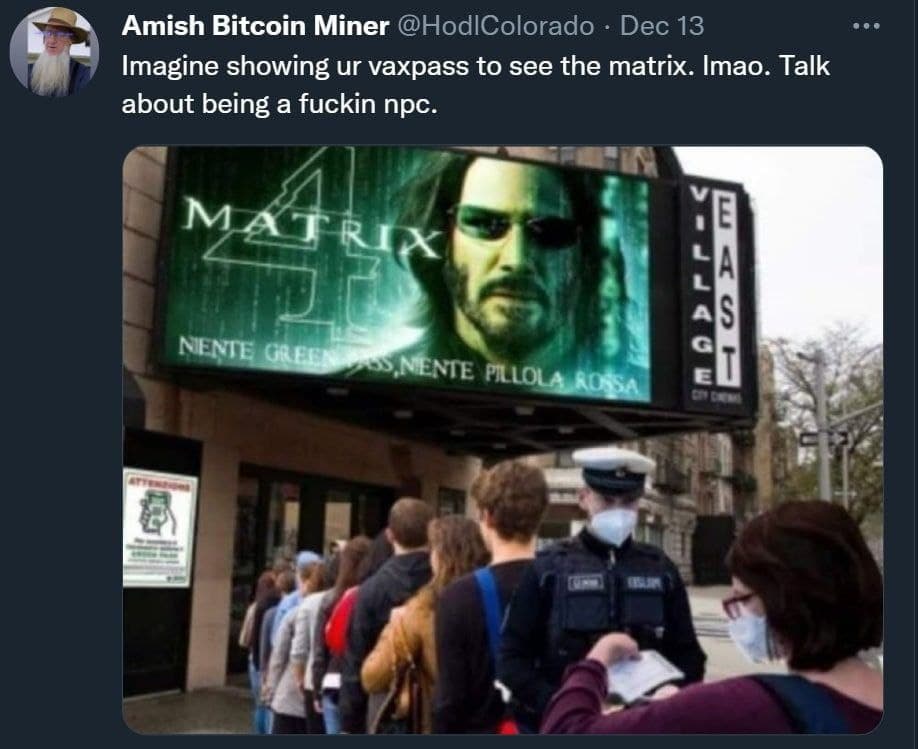
Task: Click the Amish Bitcoin Miner profile avatar
Action: (x=54, y=52)
